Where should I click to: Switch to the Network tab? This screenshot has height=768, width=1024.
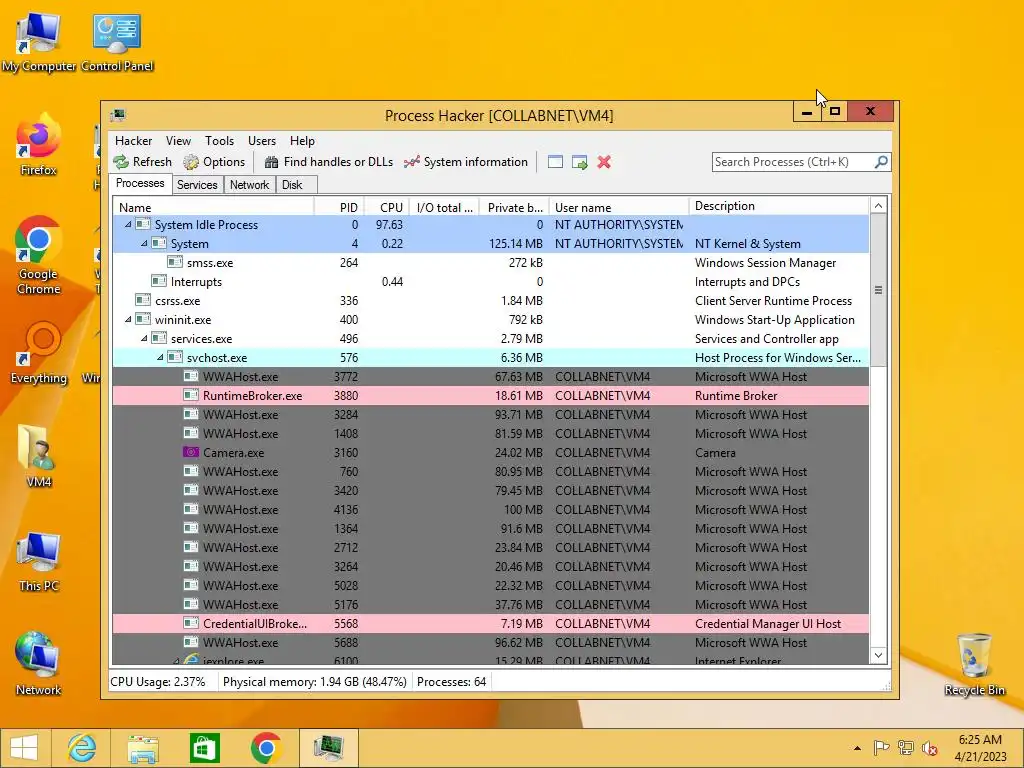click(x=249, y=185)
